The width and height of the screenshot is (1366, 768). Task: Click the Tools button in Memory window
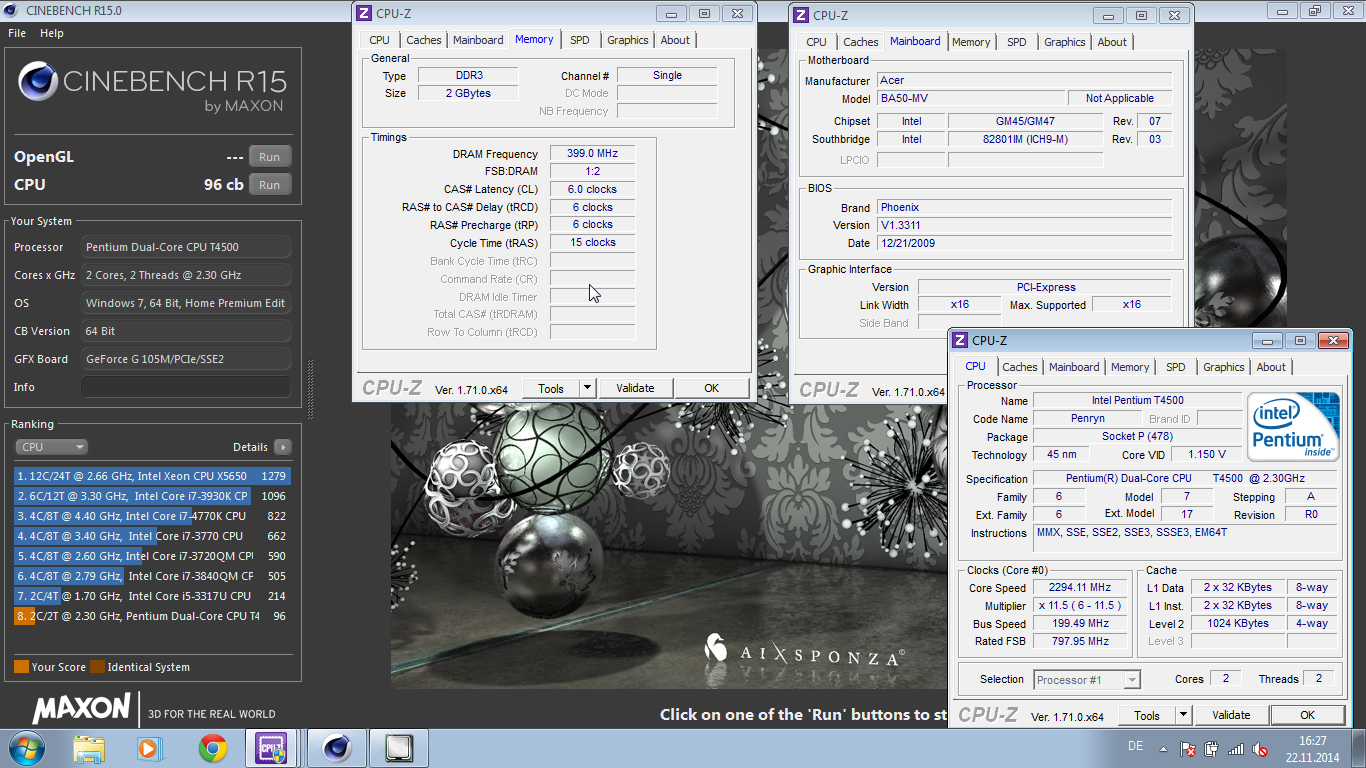(x=551, y=388)
